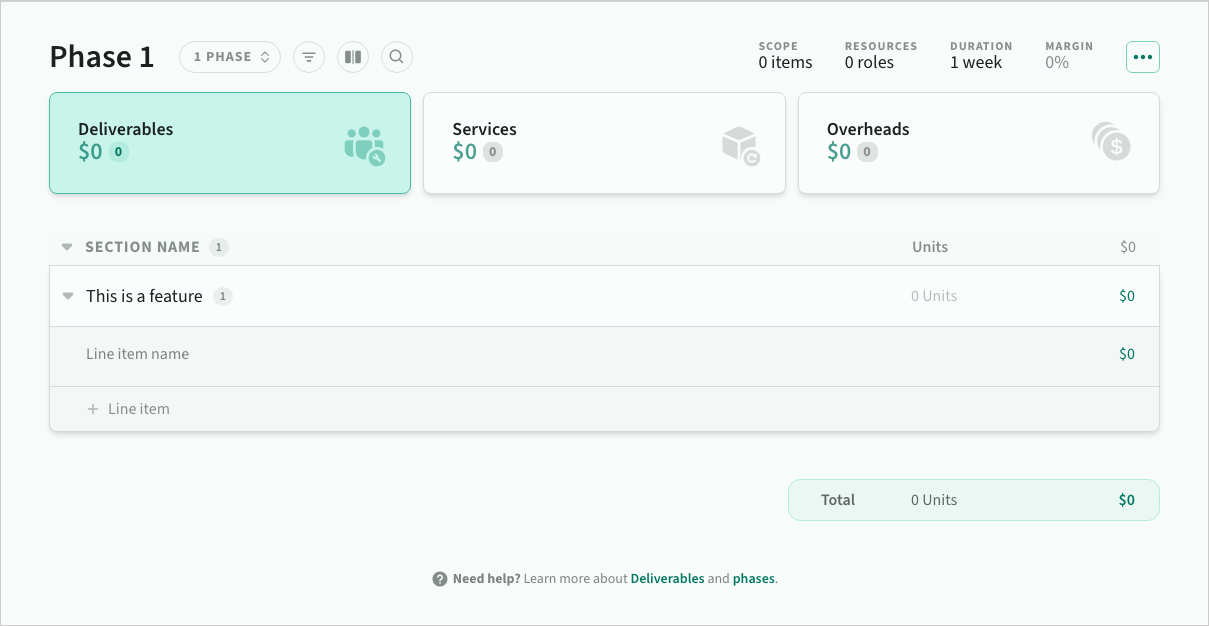Collapse the Section Name group

pos(67,247)
